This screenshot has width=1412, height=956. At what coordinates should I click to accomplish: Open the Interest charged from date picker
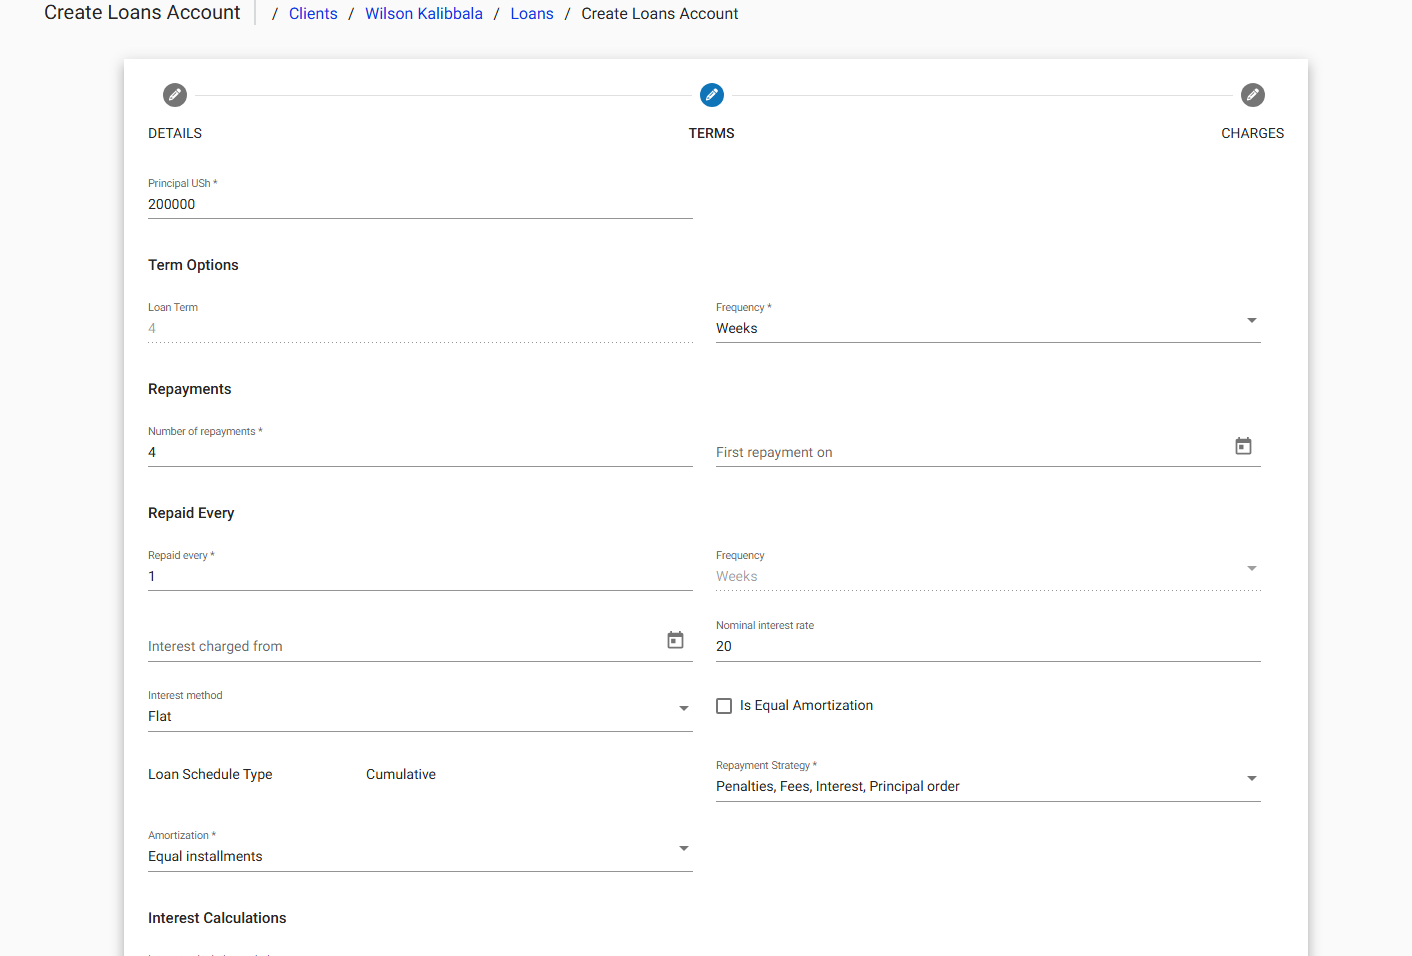pyautogui.click(x=675, y=639)
